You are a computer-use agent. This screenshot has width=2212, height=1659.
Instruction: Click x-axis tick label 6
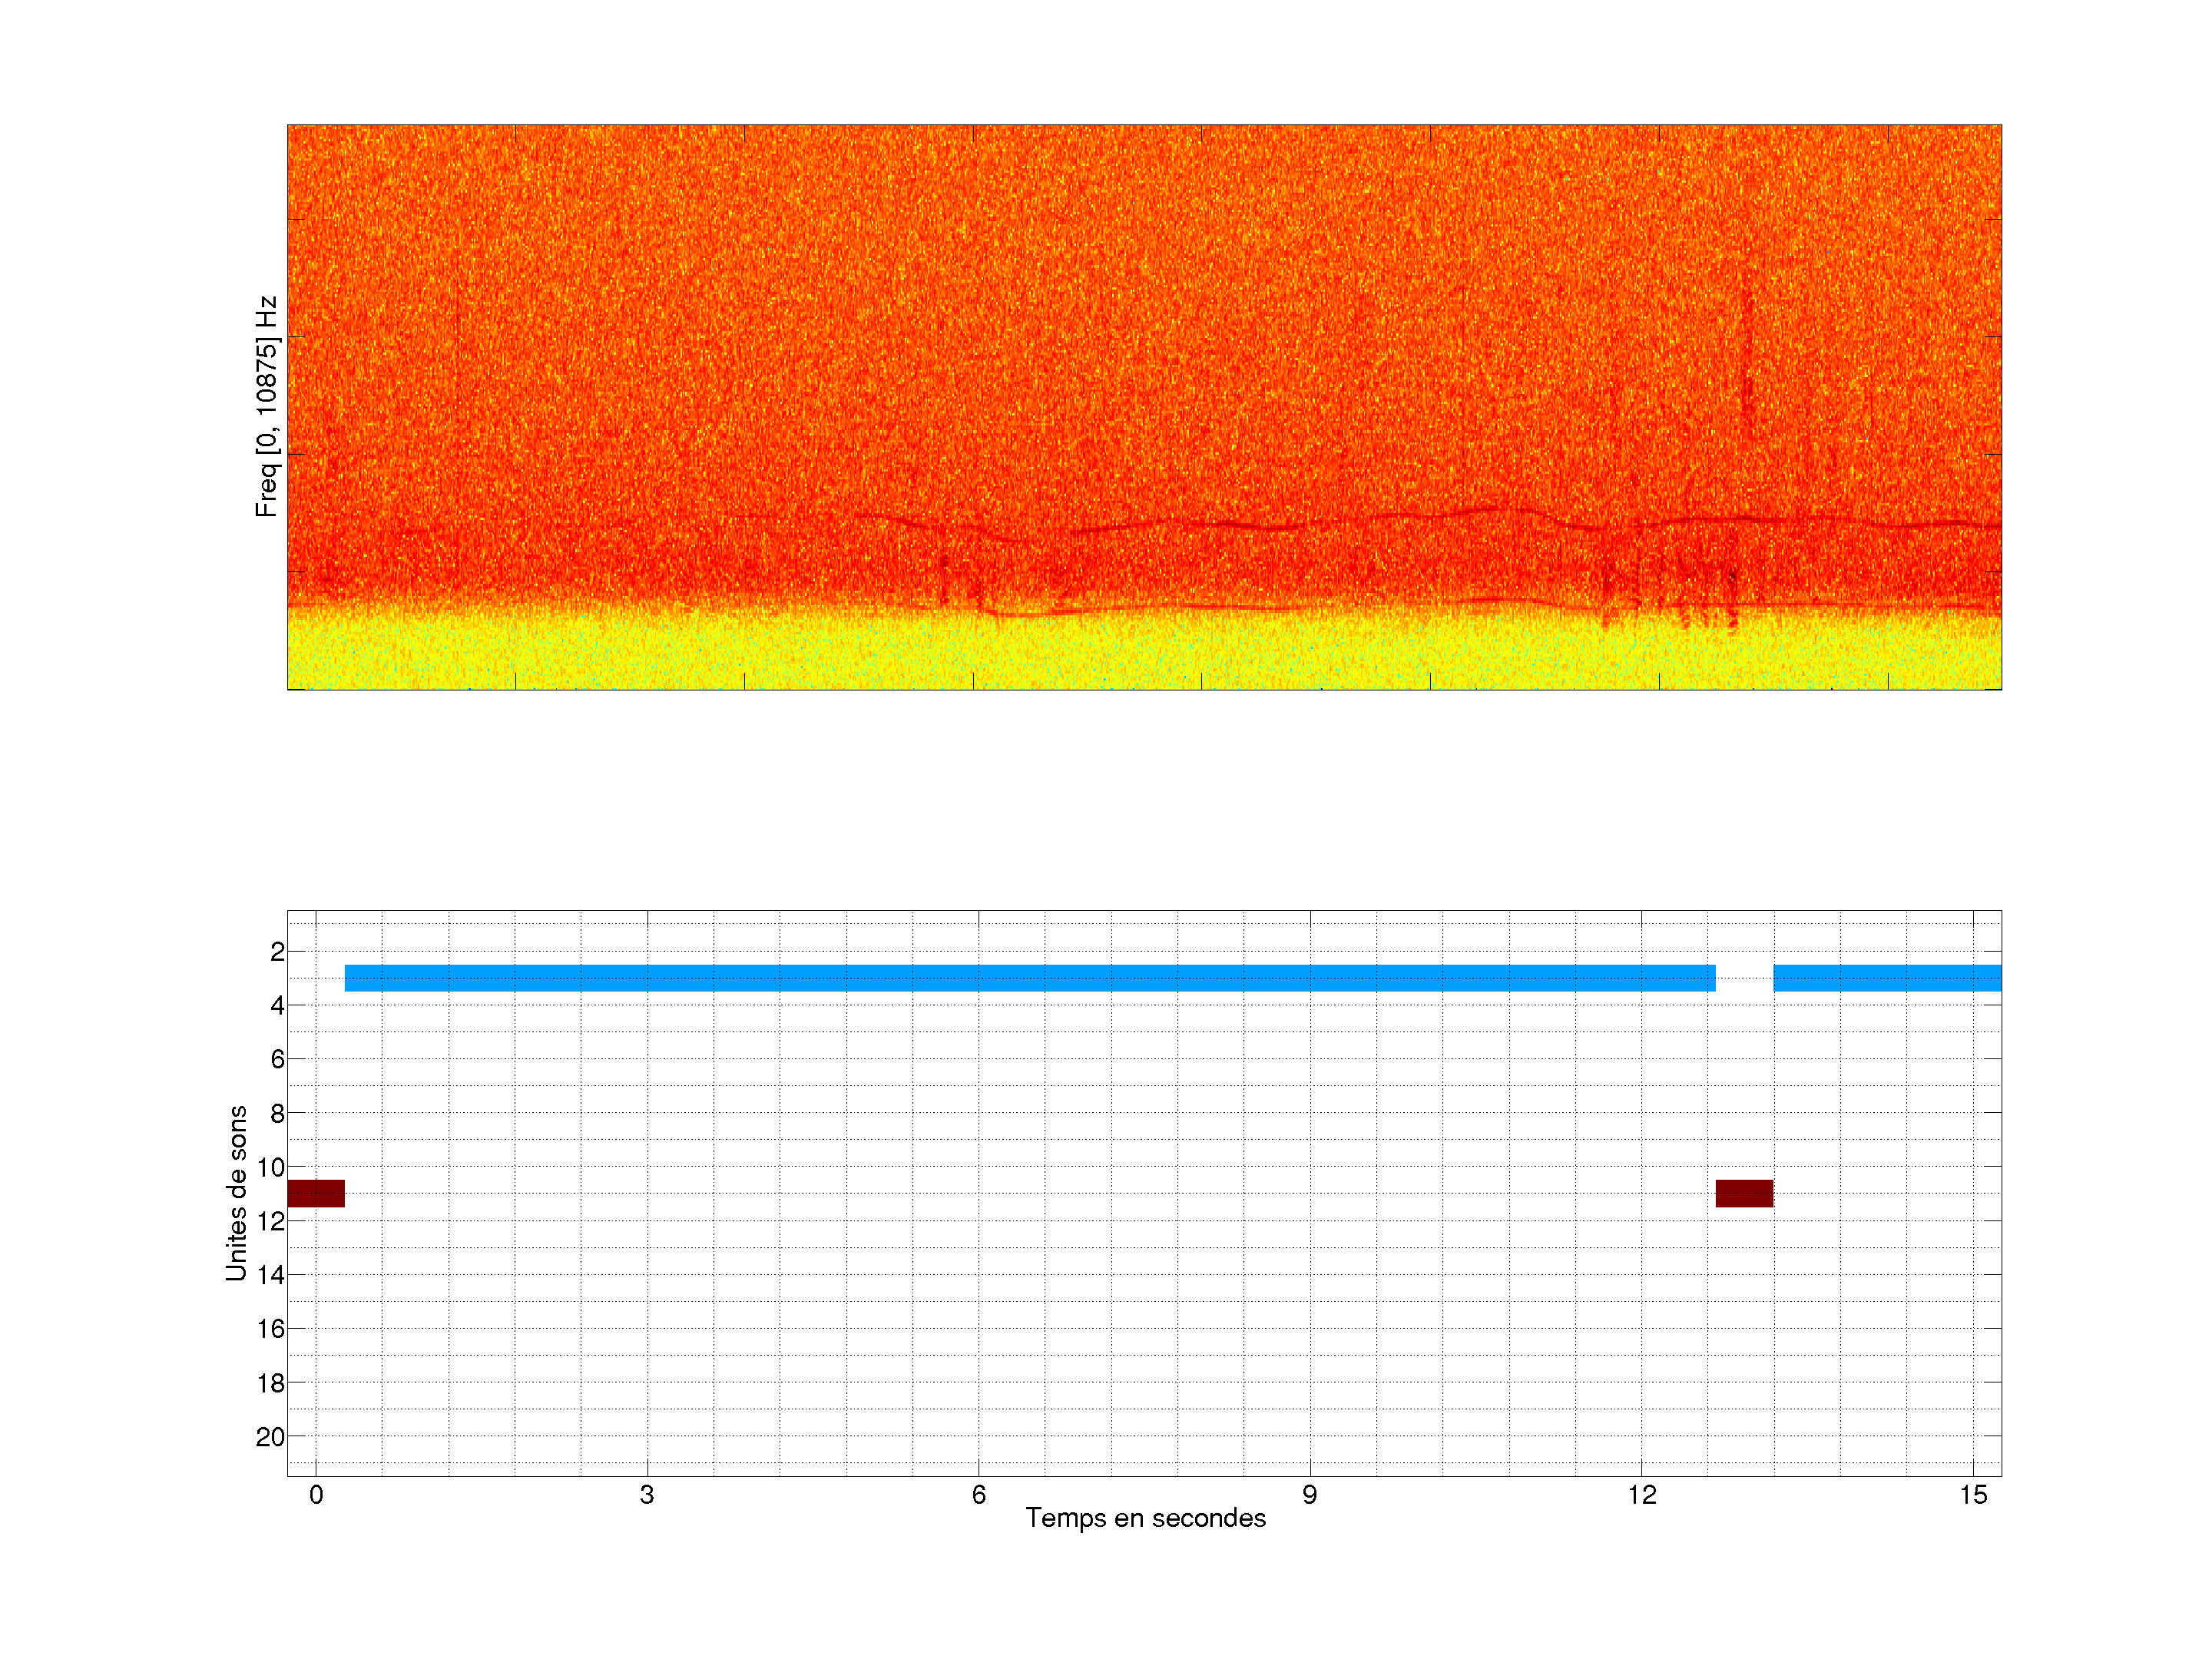coord(978,1495)
